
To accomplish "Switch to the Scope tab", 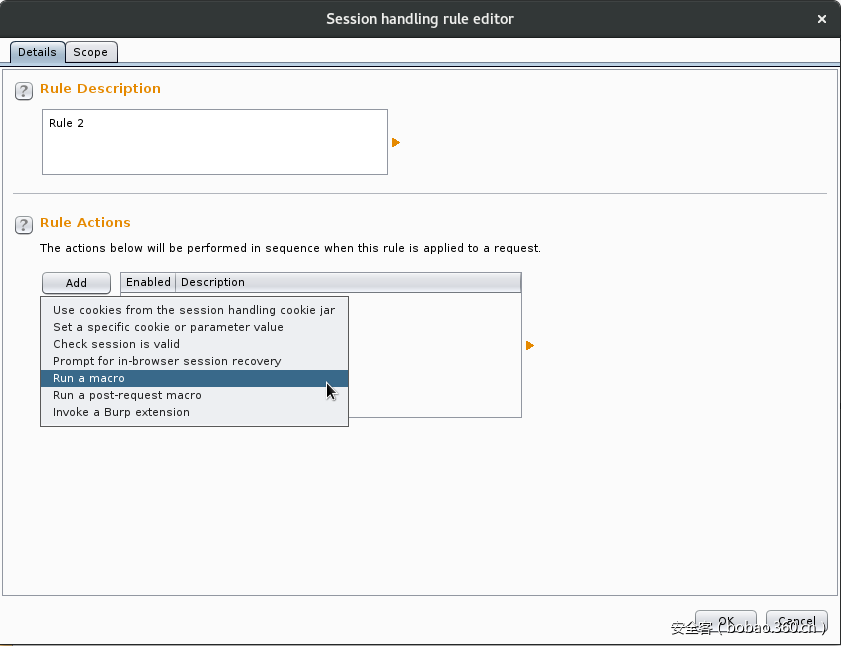I will tap(90, 52).
